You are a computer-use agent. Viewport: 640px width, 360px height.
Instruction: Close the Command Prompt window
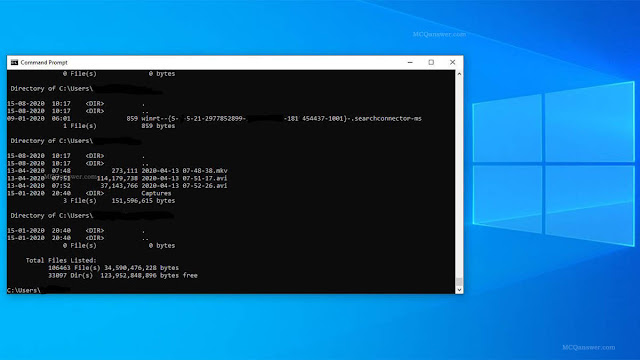452,62
